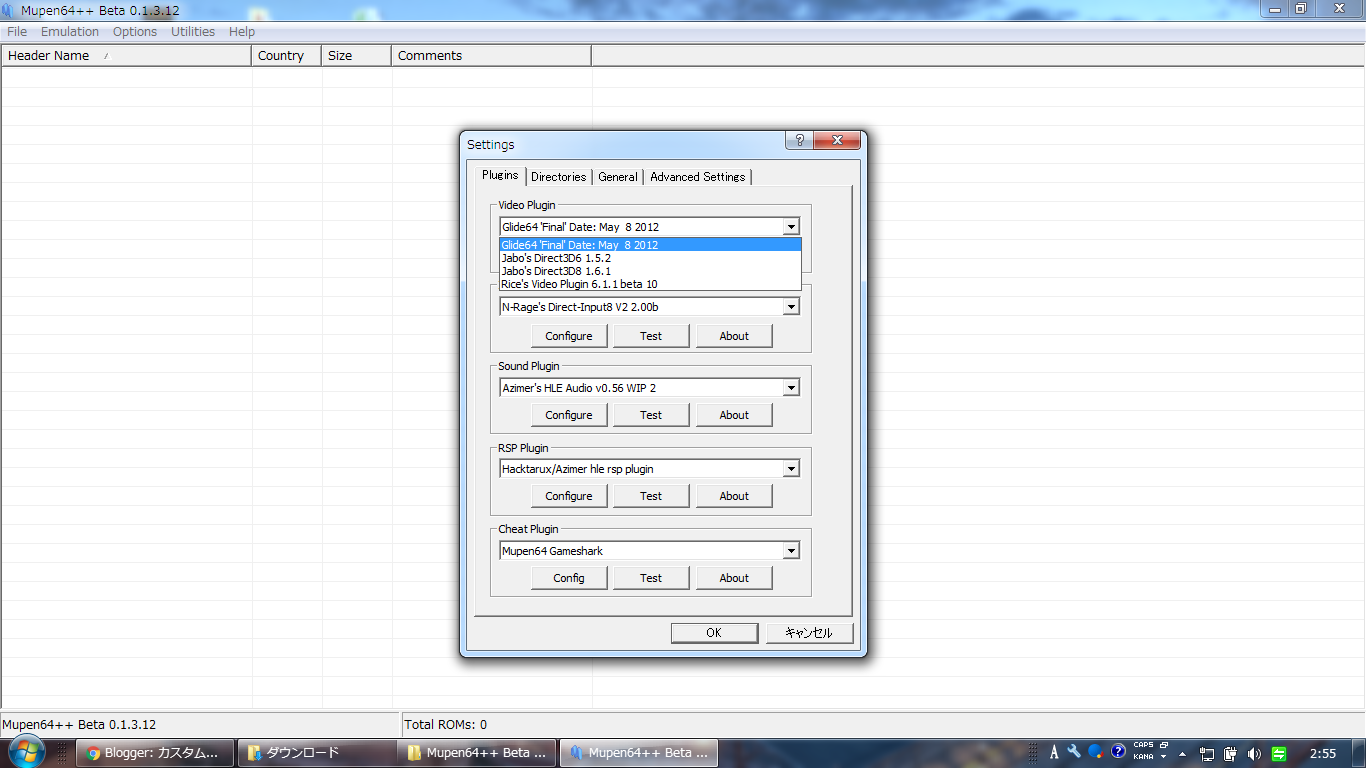Screen dimensions: 1366x768
Task: Open the Help menu
Action: coord(242,32)
